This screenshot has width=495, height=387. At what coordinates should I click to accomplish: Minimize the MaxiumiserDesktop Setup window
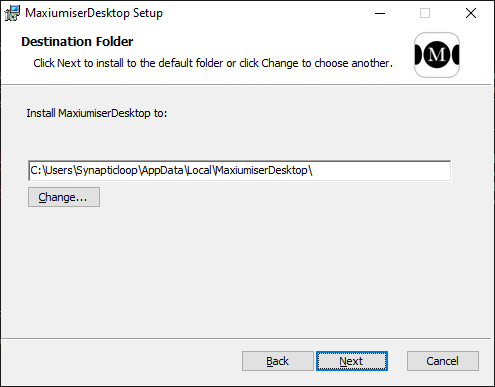point(380,13)
